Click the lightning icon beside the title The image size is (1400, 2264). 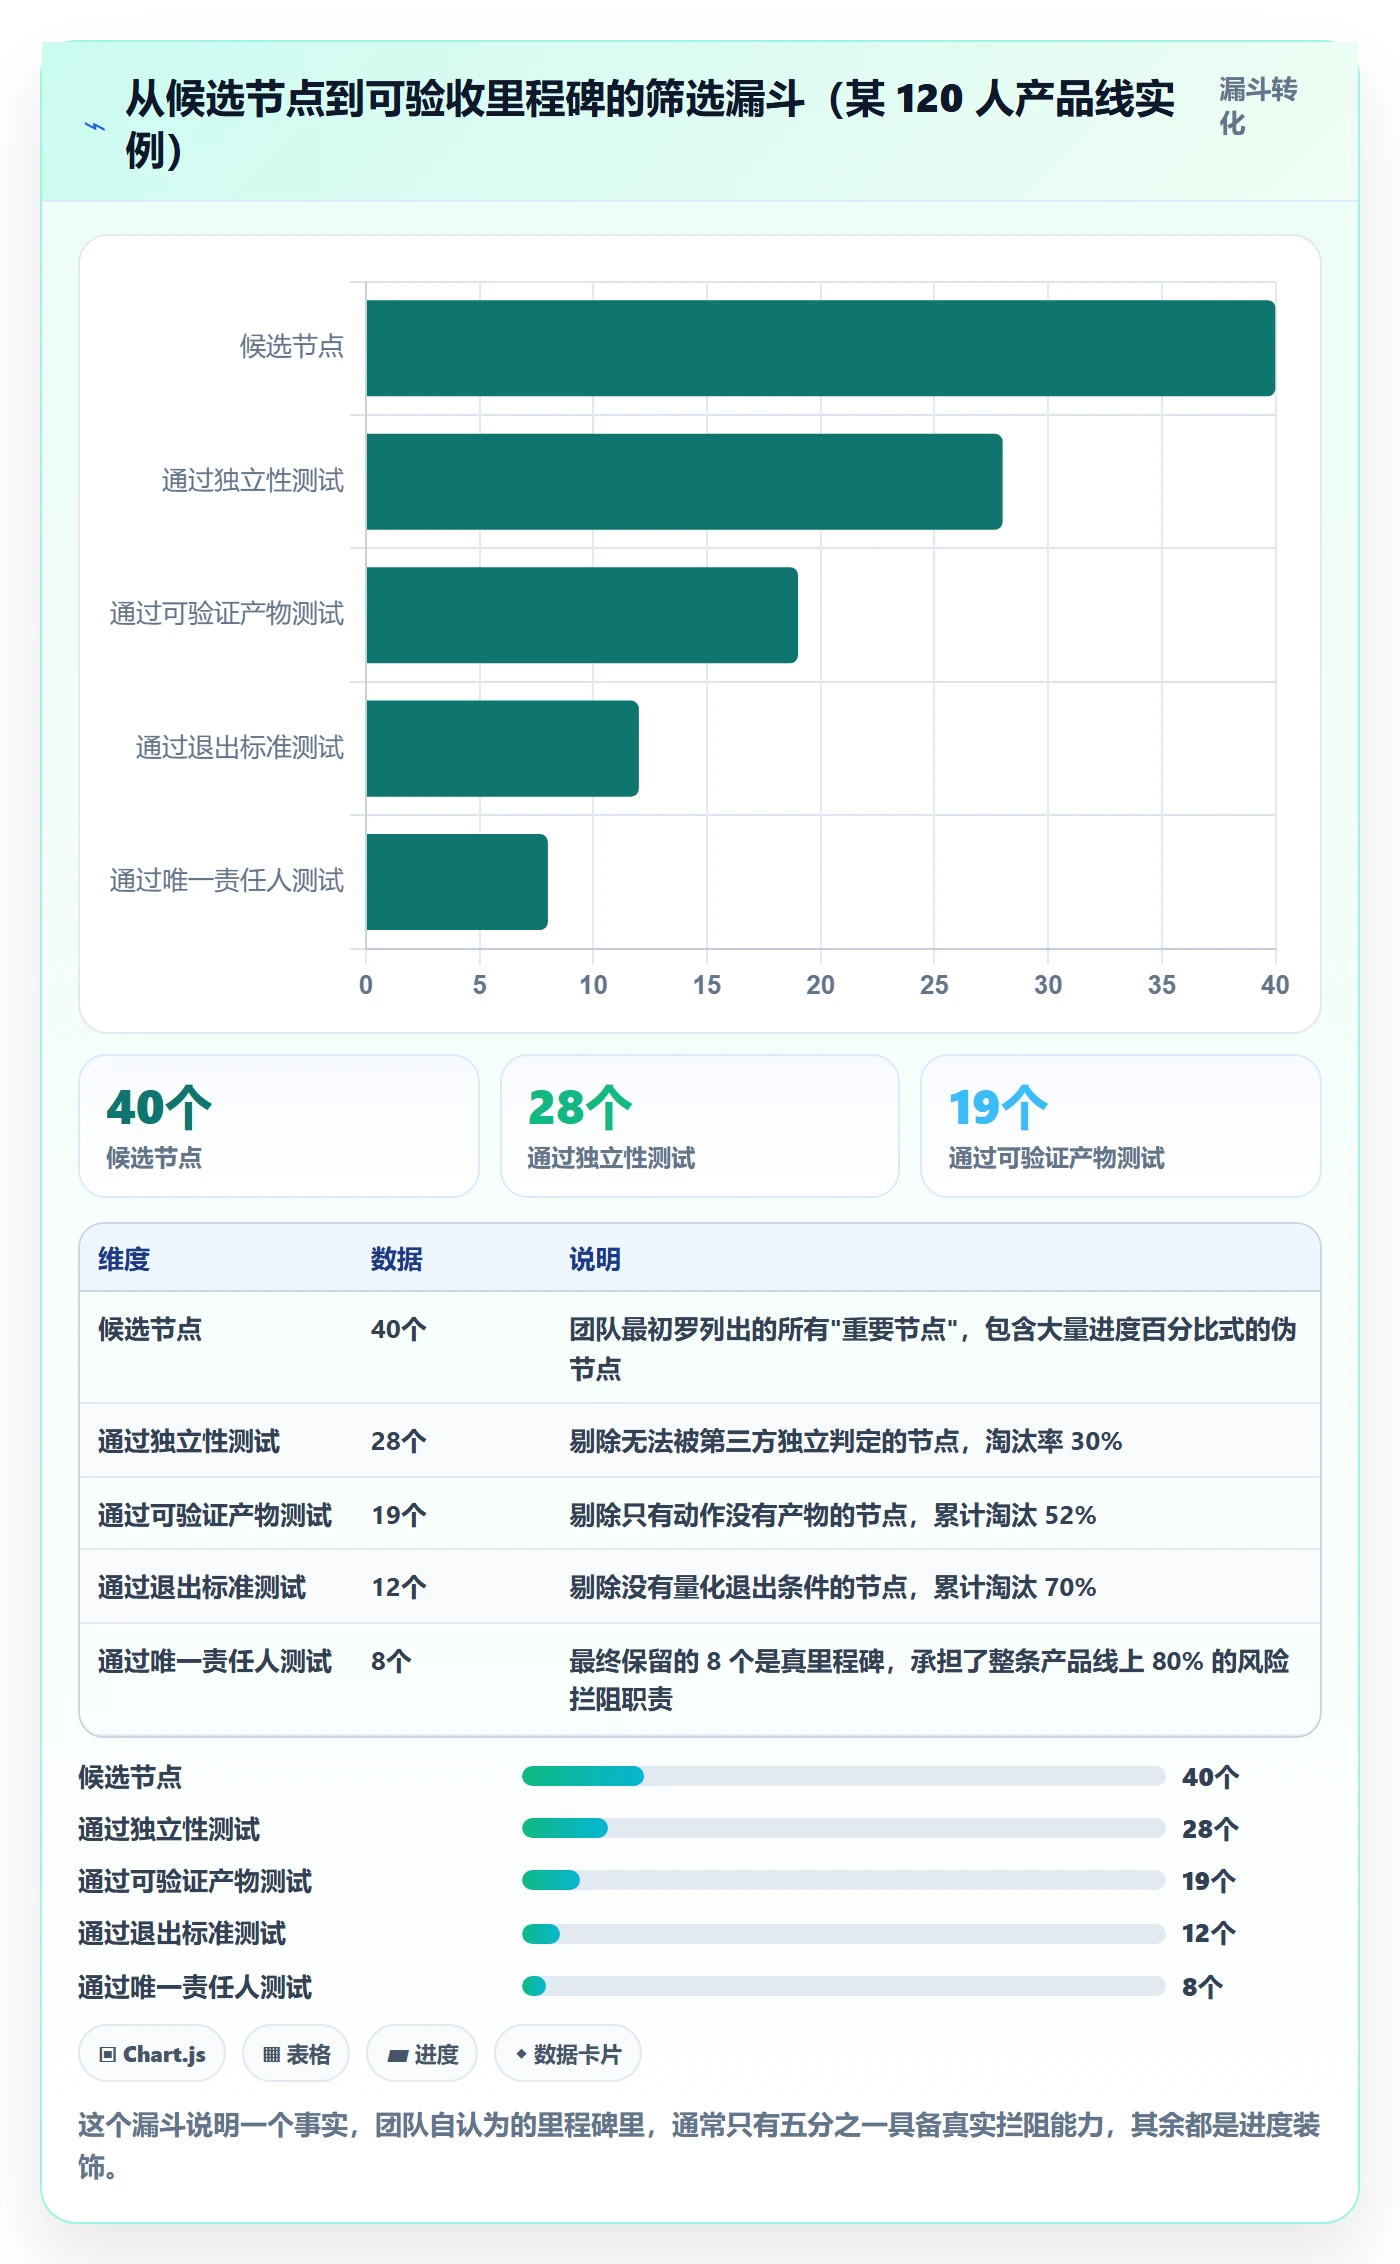point(95,126)
